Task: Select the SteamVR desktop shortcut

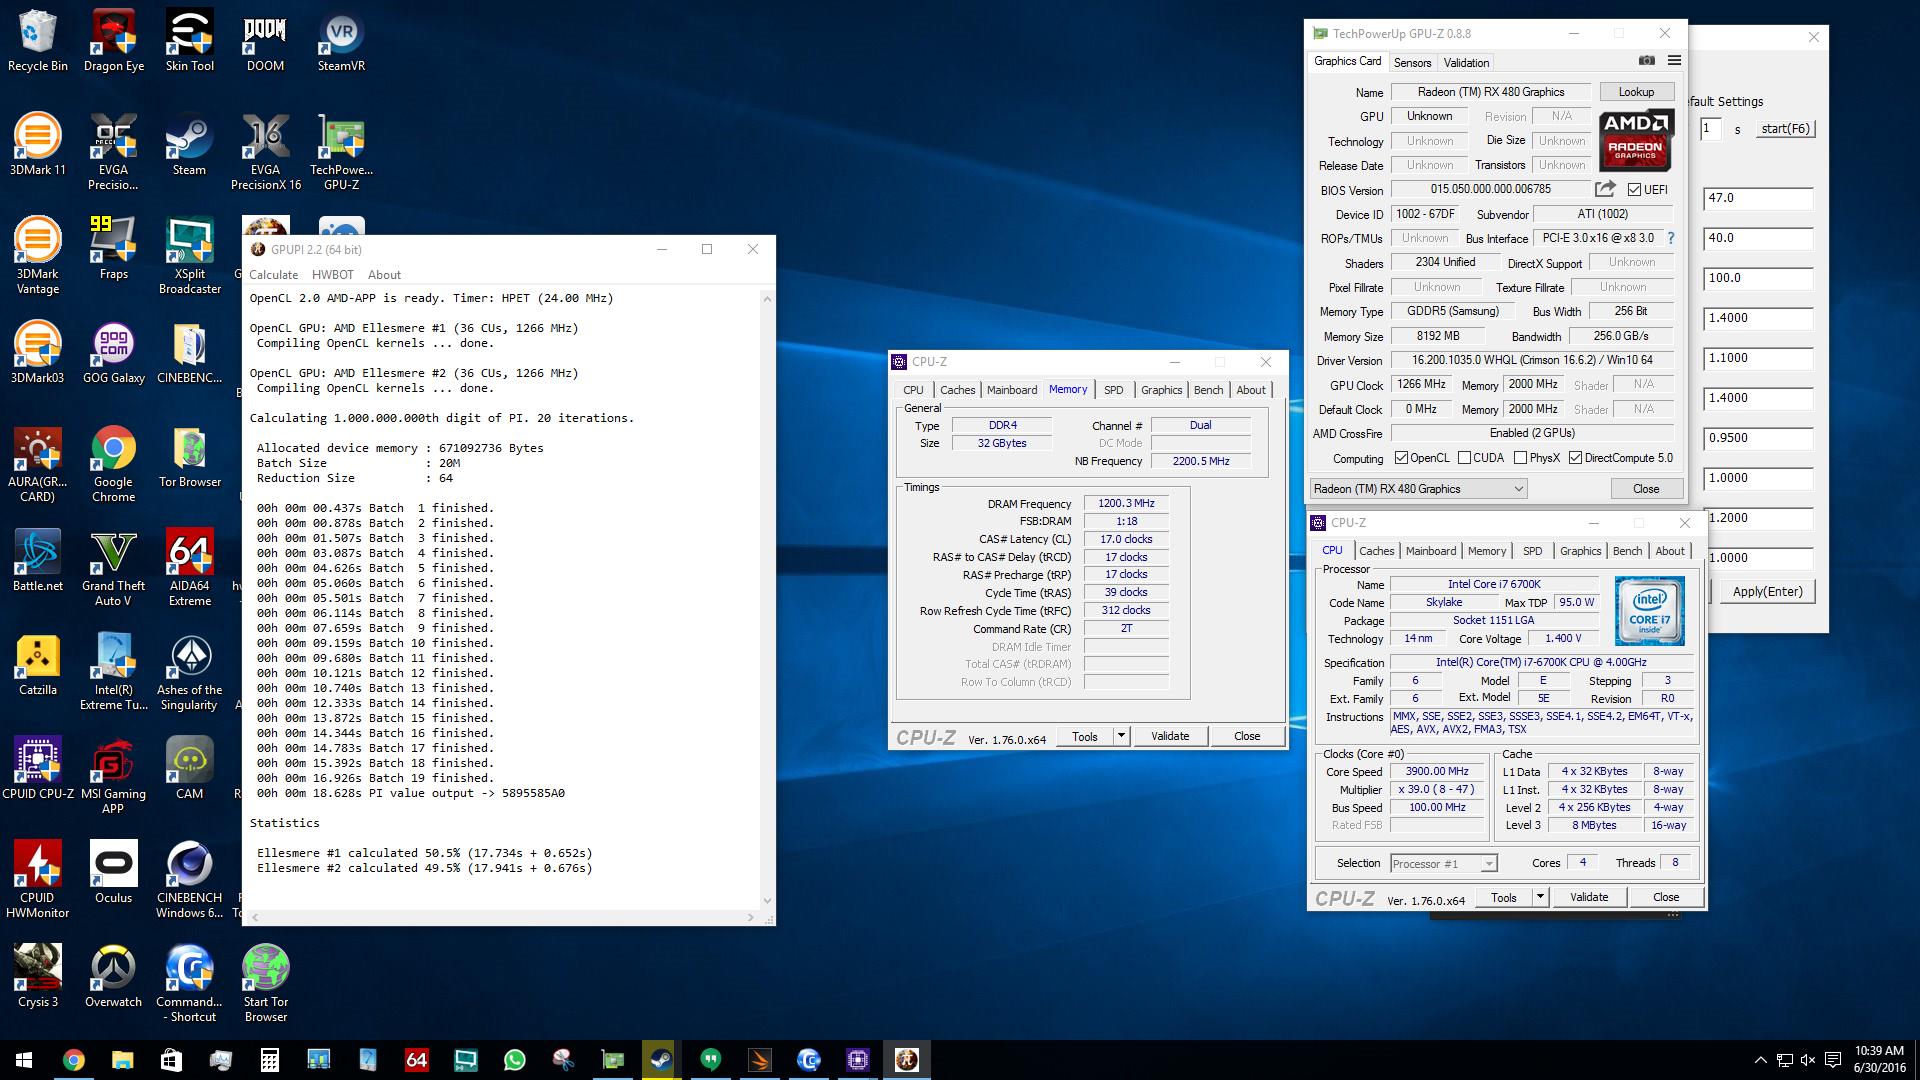Action: click(341, 42)
